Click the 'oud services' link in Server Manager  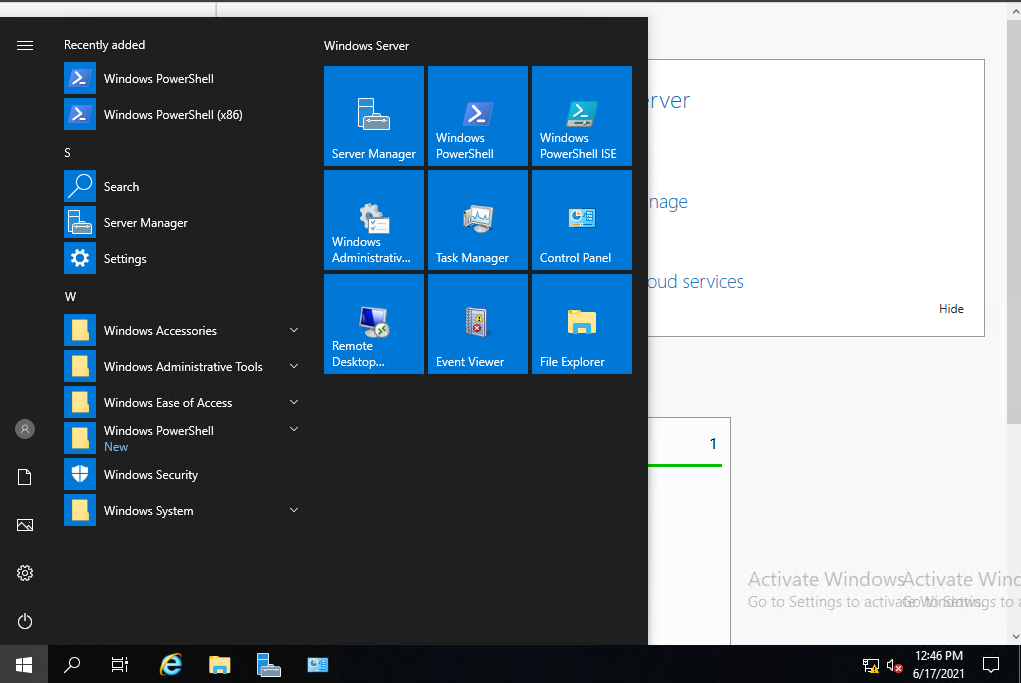[x=695, y=281]
